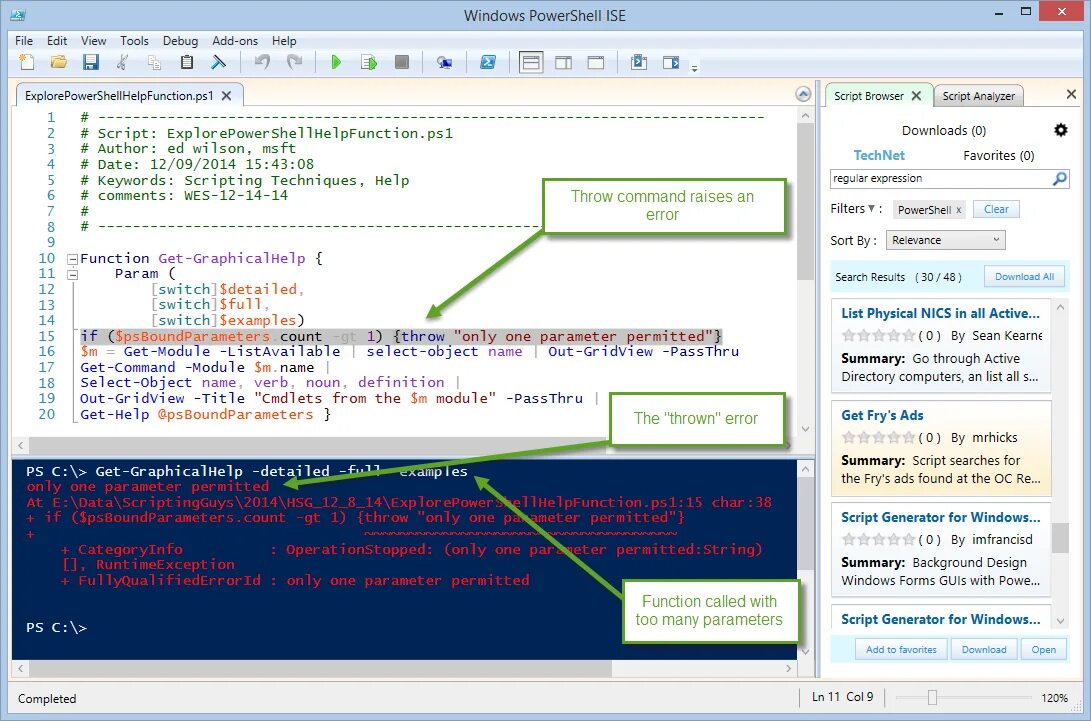Viewport: 1091px width, 721px height.
Task: Open toolbar overflow options arrow
Action: click(694, 68)
